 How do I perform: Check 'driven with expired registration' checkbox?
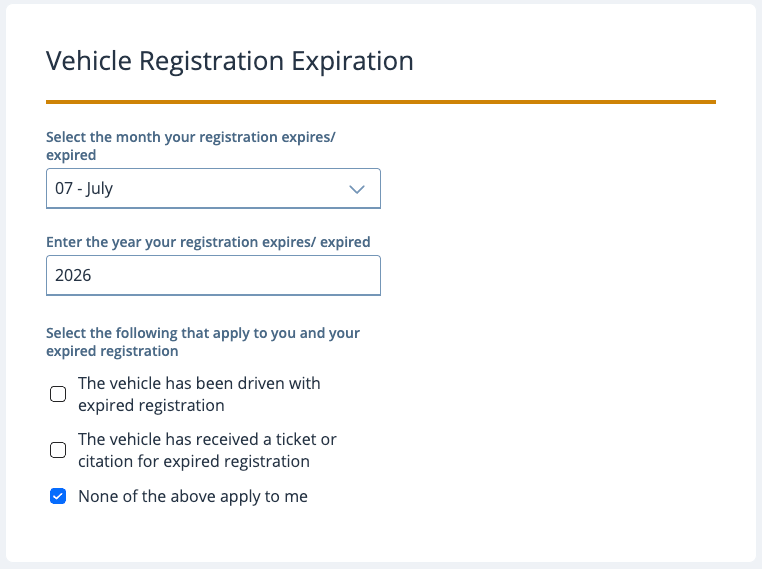[x=58, y=394]
